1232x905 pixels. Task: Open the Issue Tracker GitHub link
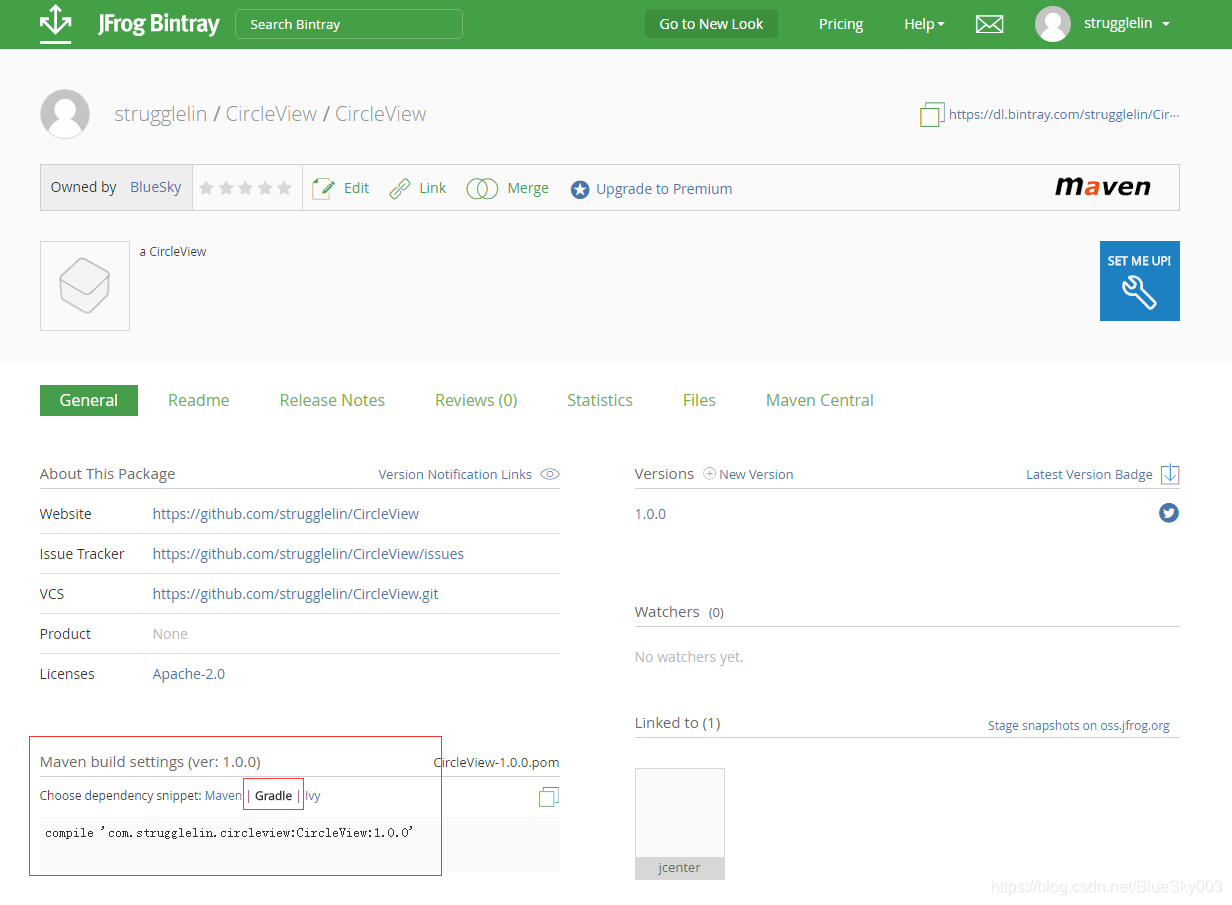pyautogui.click(x=308, y=554)
